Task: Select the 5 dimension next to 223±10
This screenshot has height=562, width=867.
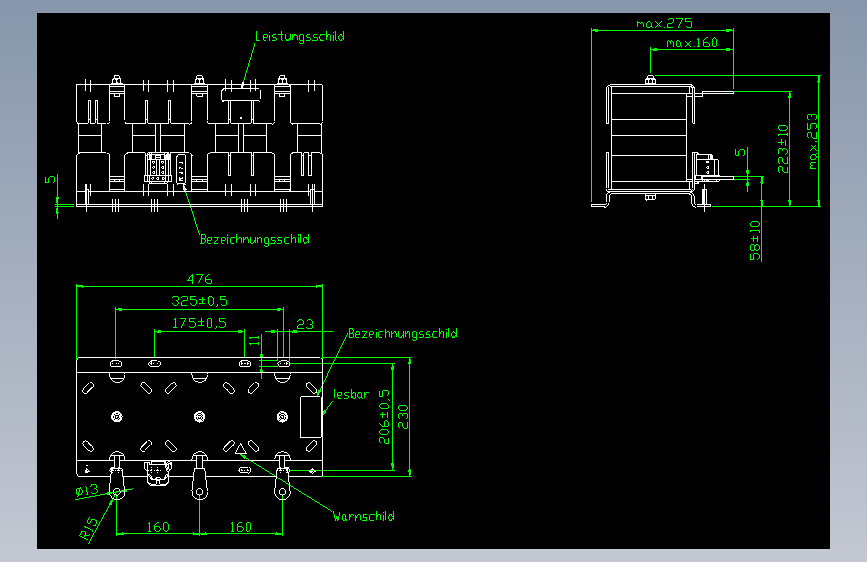Action: tap(740, 153)
